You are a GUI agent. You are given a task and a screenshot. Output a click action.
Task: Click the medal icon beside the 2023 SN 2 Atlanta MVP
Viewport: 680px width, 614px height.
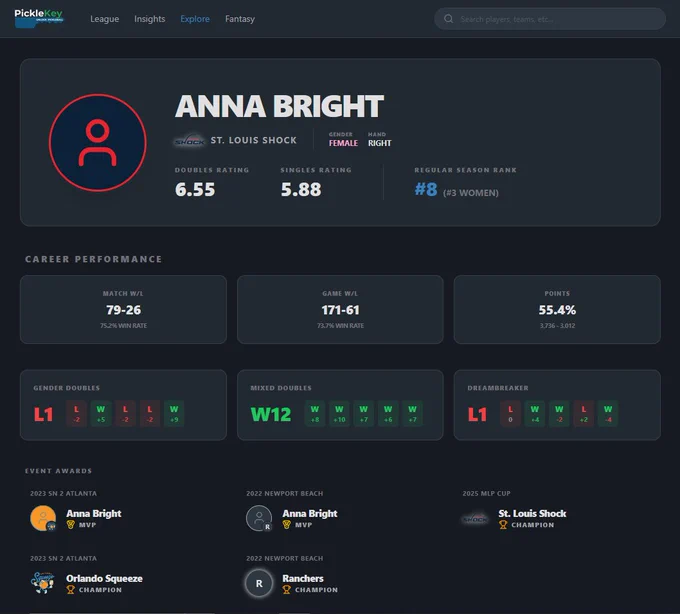pos(71,525)
